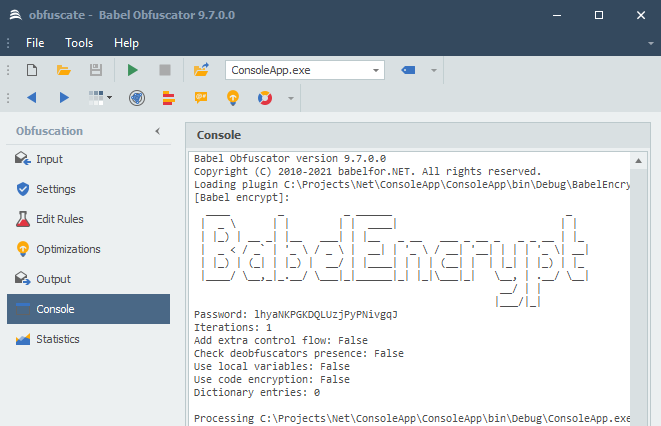Click 'Check deobfuscators presence: False' line

tap(298, 354)
